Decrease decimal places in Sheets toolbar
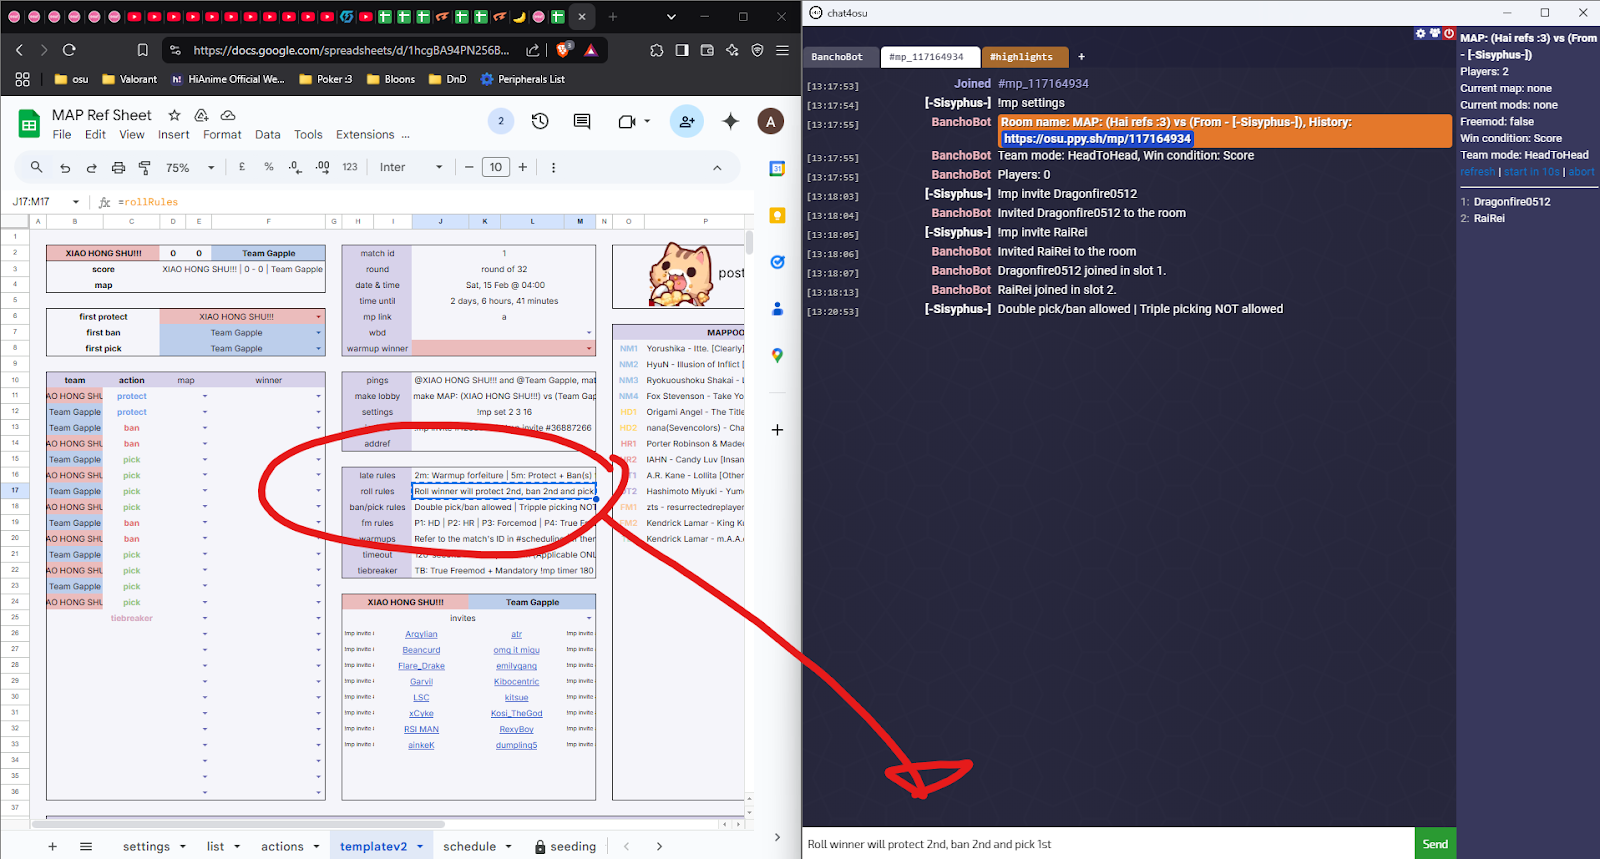 tap(295, 167)
